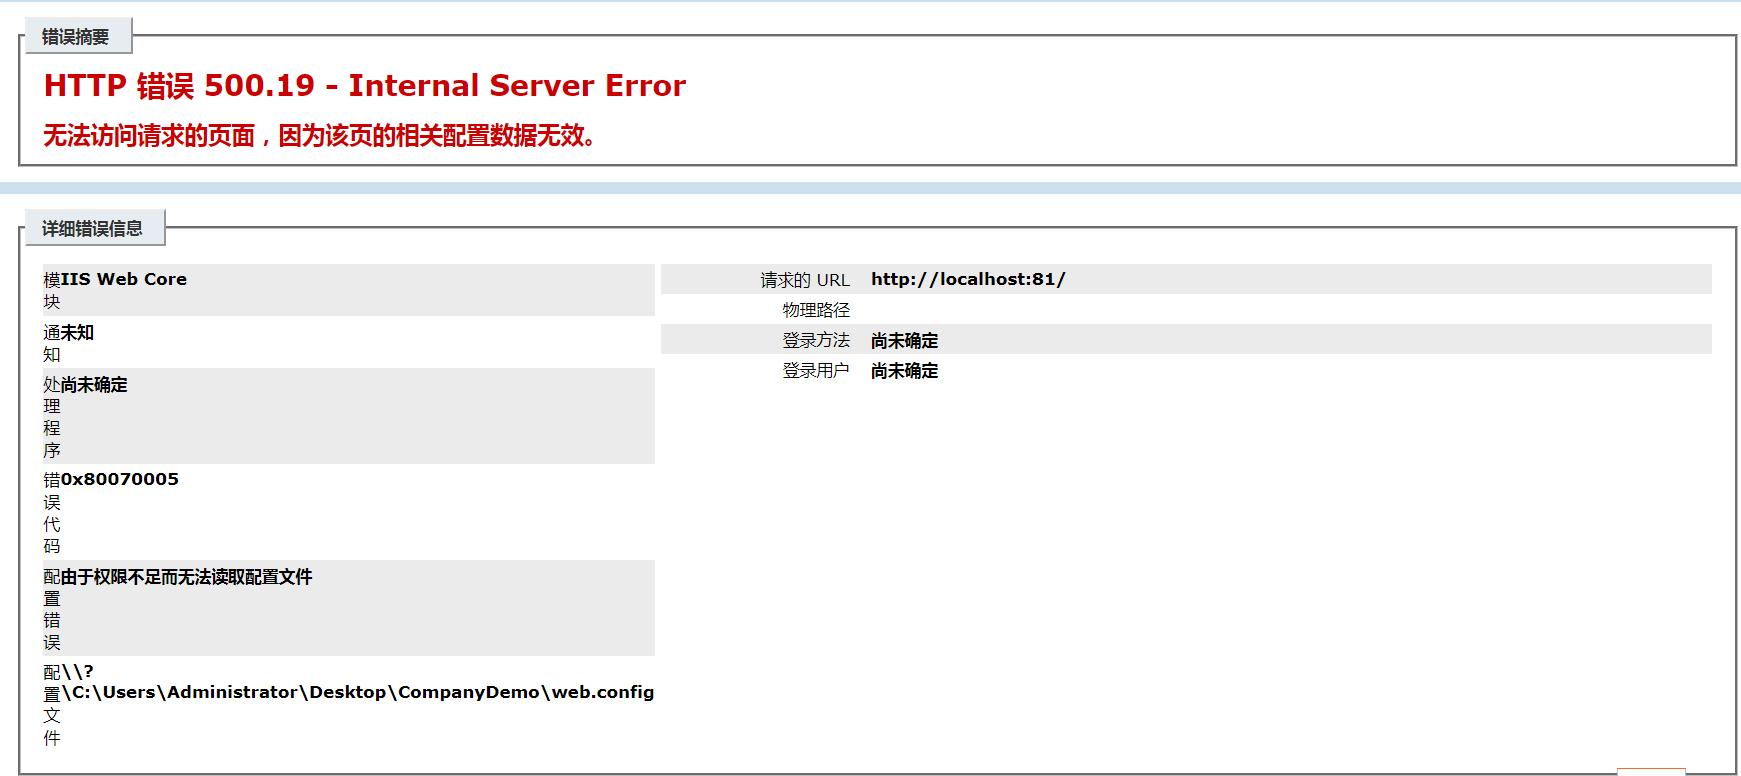Click the 错误摘要 section heading

tap(75, 37)
